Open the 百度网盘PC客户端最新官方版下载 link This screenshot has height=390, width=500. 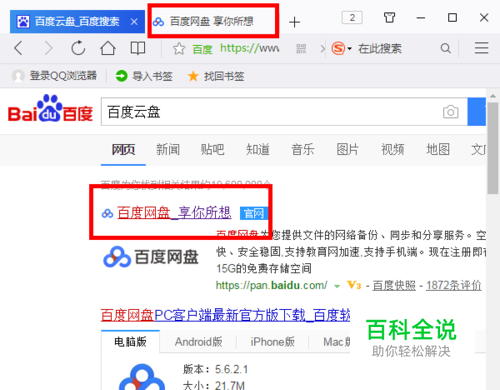(x=225, y=315)
